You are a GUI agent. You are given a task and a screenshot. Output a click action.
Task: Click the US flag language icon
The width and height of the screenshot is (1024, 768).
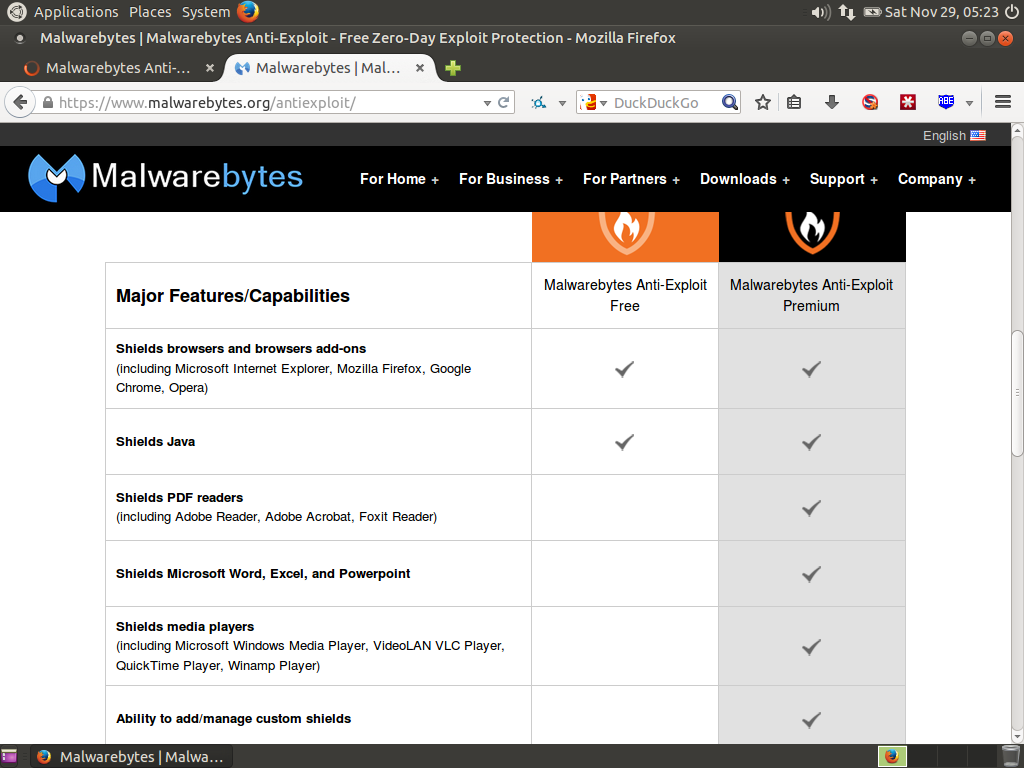[978, 136]
